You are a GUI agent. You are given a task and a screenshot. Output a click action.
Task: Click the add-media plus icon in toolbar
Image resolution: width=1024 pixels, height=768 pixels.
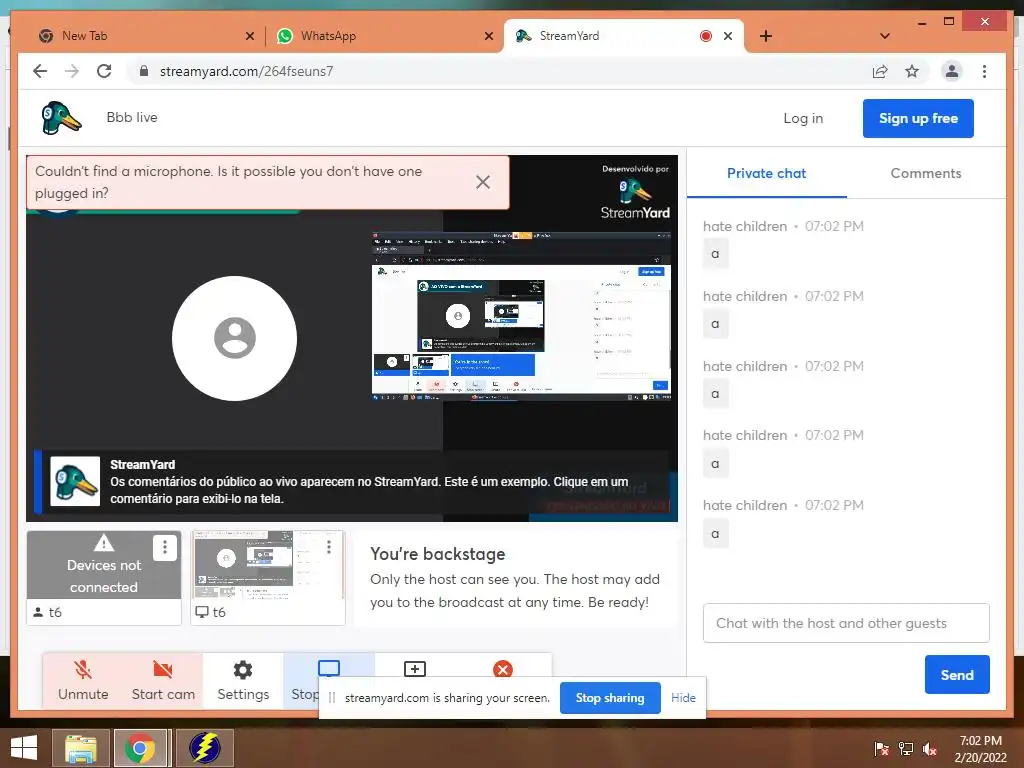[415, 669]
